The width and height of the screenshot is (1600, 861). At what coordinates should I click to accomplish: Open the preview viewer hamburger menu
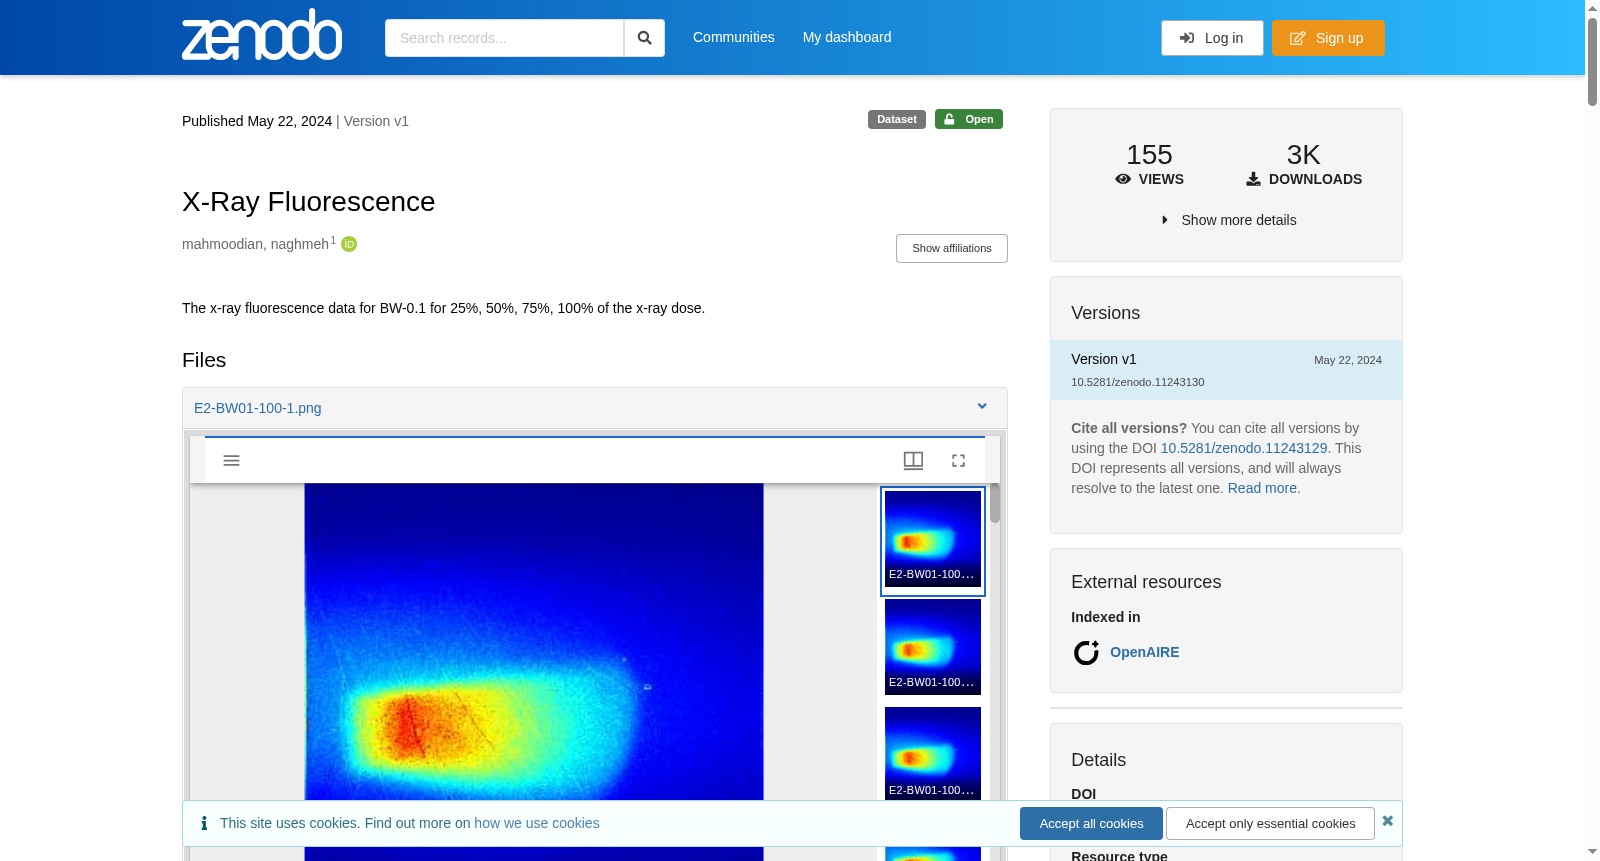(x=231, y=460)
